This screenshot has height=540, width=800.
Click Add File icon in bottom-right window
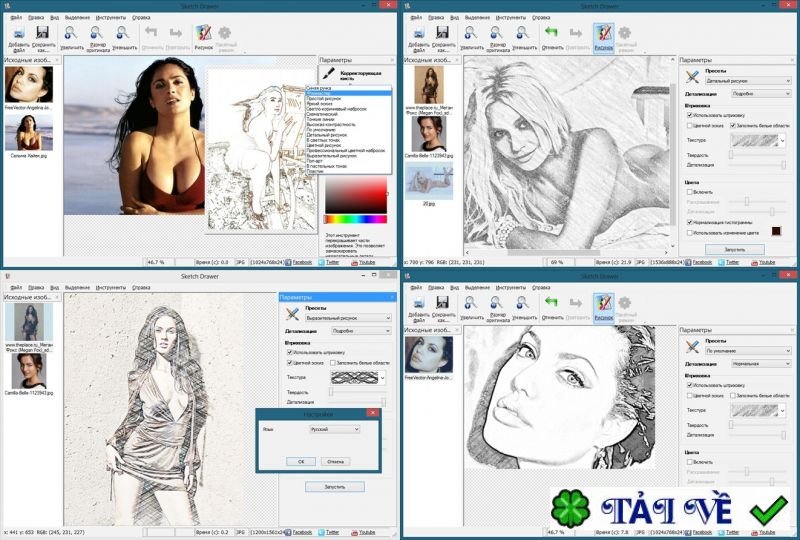click(418, 304)
